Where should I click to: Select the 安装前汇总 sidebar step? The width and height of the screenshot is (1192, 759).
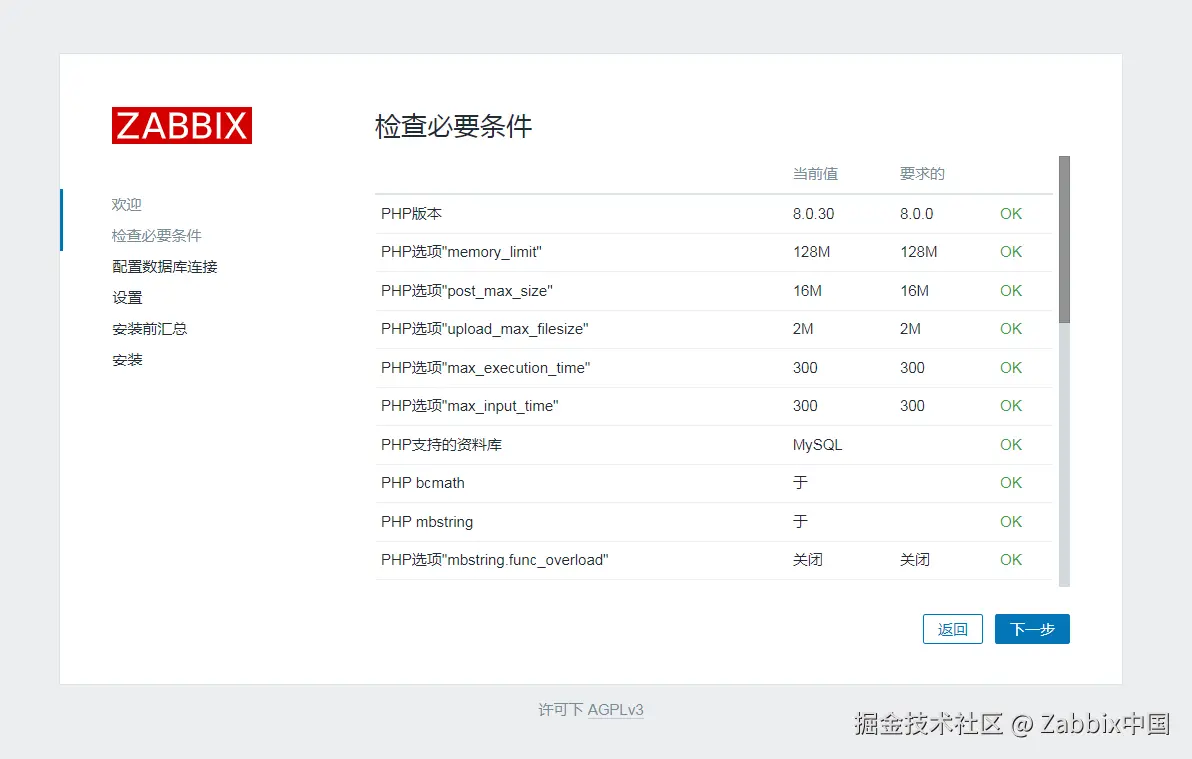coord(149,329)
